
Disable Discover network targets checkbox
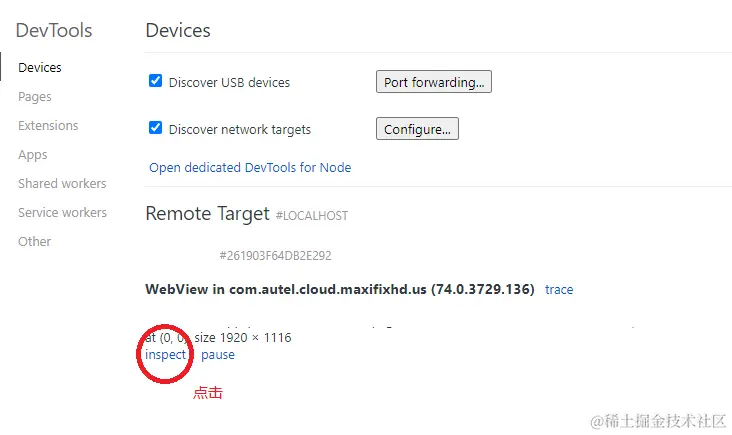tap(155, 128)
